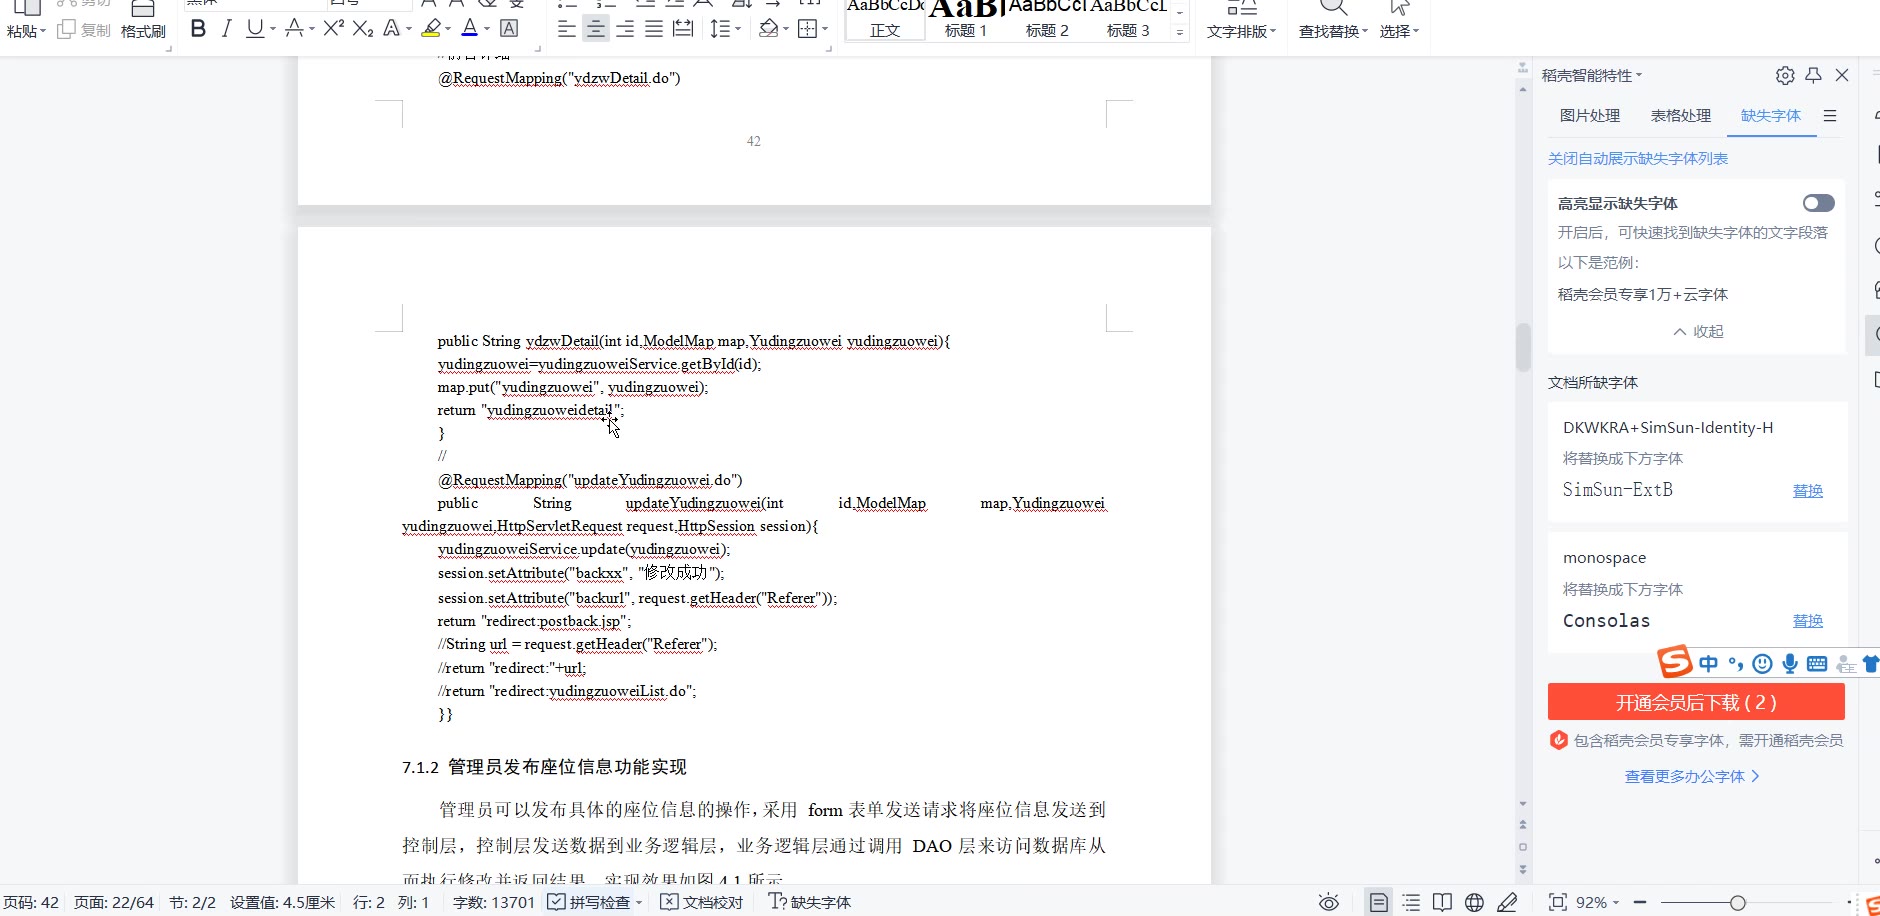The image size is (1880, 916).
Task: Replace monospace font with Consolas
Action: (x=1808, y=621)
